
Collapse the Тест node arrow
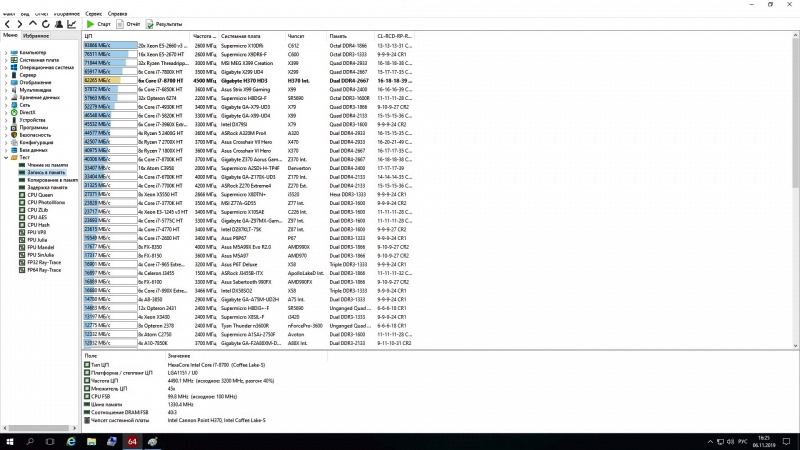tap(6, 158)
